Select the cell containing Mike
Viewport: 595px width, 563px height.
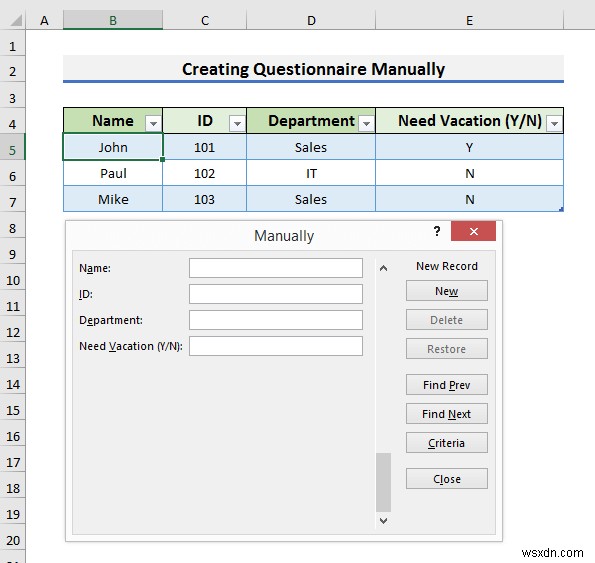coord(113,199)
